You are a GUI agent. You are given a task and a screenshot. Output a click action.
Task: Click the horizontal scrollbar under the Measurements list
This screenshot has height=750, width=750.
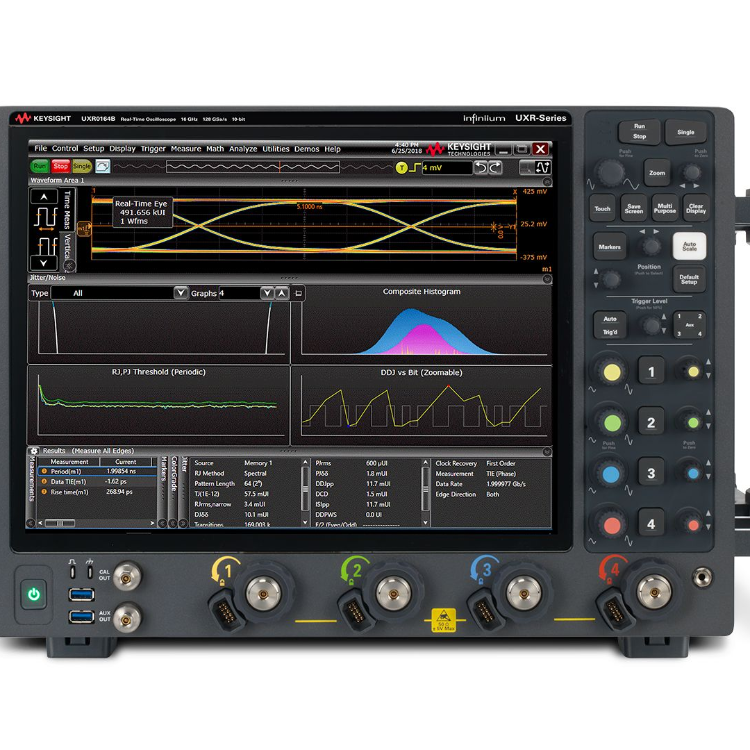[96, 523]
